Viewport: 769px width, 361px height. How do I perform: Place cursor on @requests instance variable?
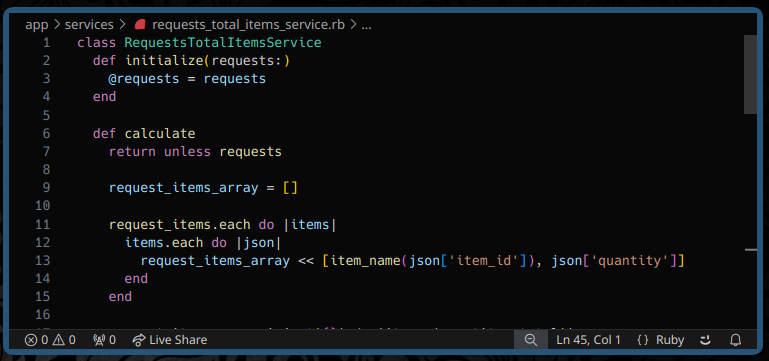coord(144,79)
